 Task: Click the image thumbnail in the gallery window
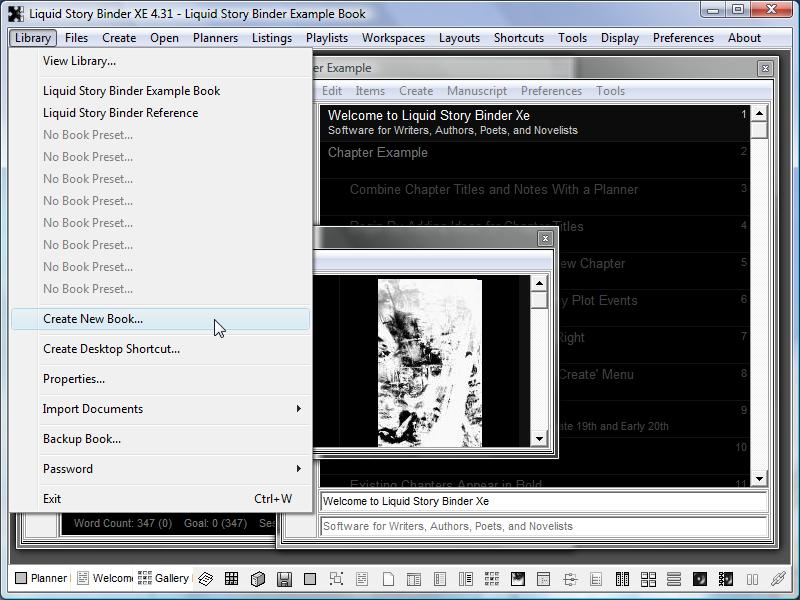429,362
